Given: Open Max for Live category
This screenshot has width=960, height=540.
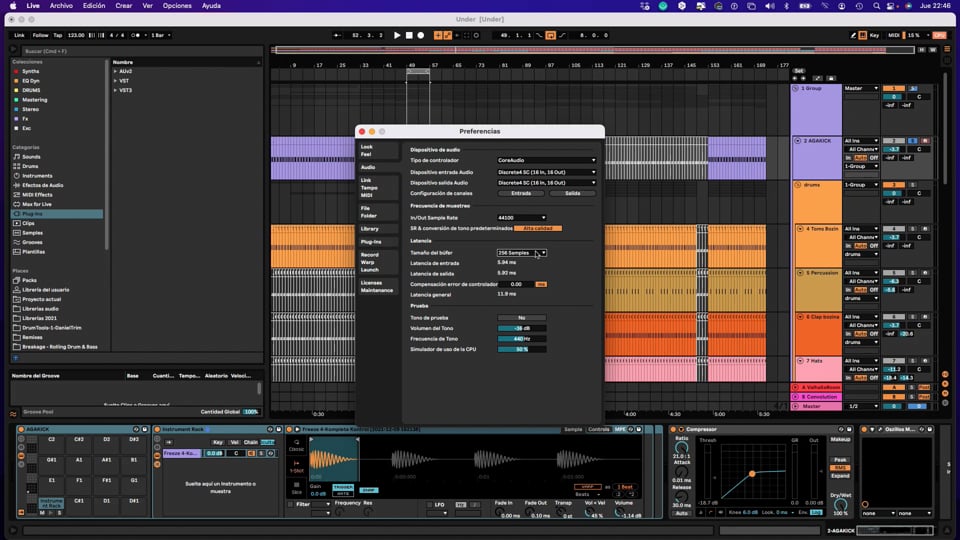Looking at the screenshot, I should tap(37, 204).
